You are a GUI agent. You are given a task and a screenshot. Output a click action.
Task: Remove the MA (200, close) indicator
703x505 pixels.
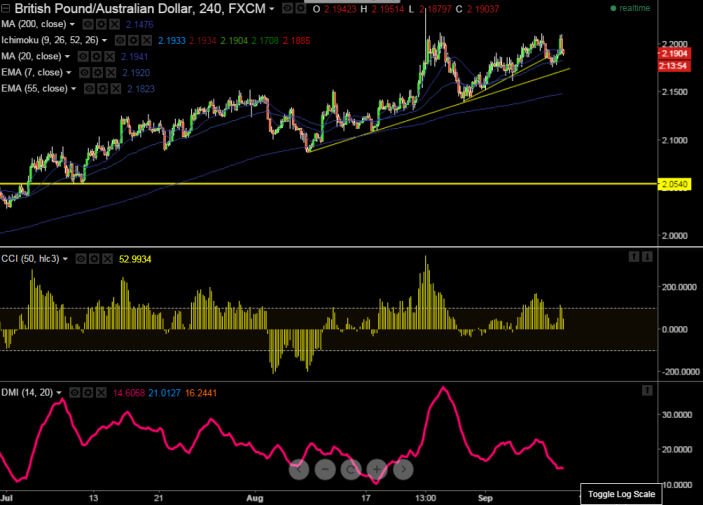(115, 24)
